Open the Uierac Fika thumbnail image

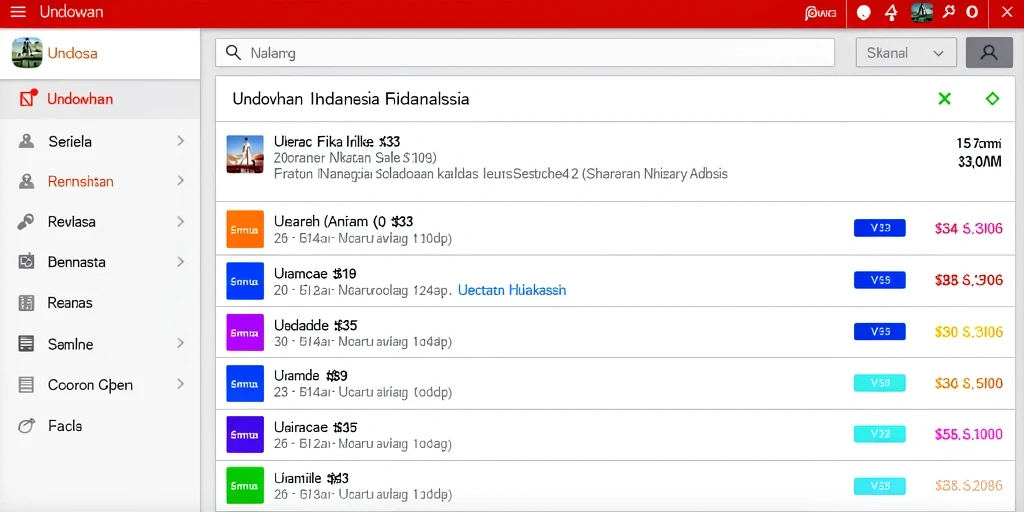pyautogui.click(x=245, y=154)
